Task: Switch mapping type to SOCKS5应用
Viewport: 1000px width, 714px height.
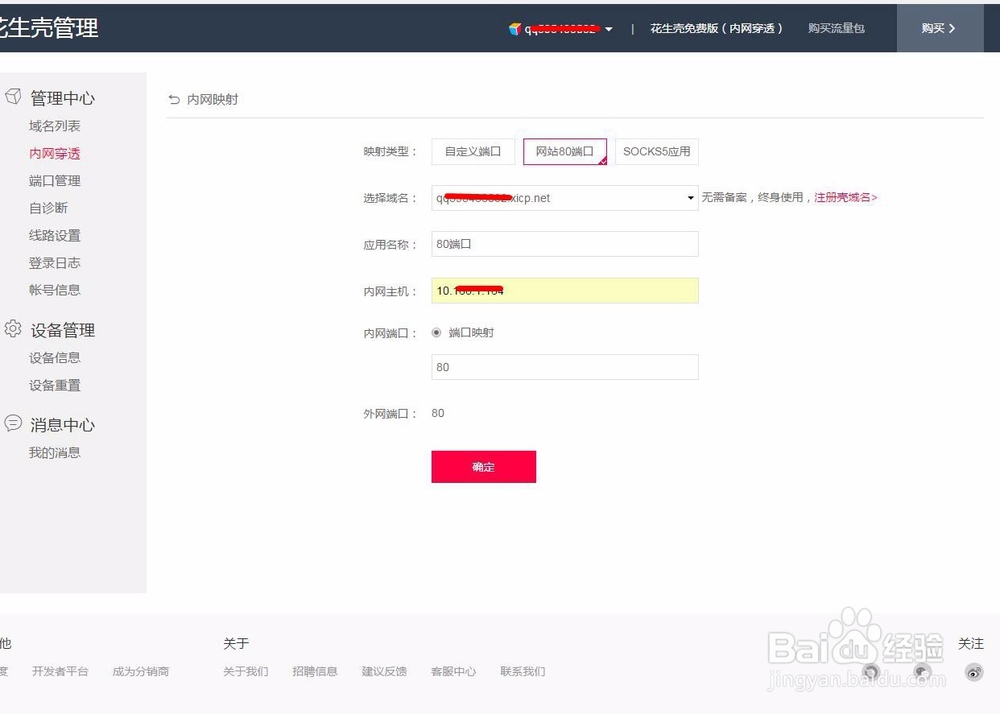Action: (657, 151)
